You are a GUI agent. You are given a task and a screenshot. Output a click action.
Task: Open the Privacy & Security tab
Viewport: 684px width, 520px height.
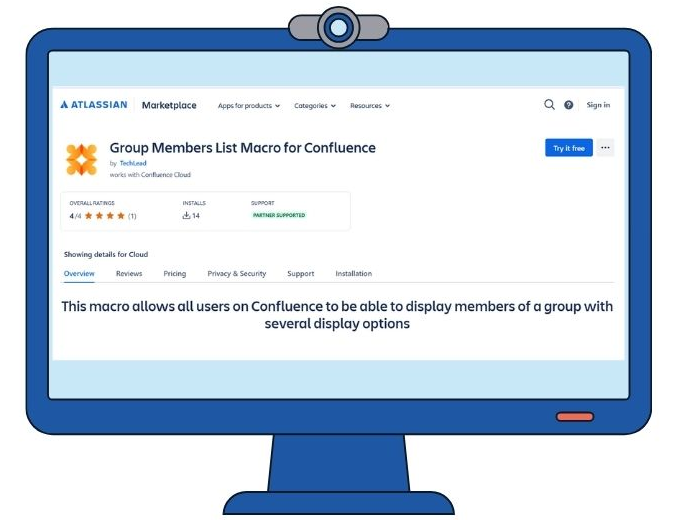[236, 274]
